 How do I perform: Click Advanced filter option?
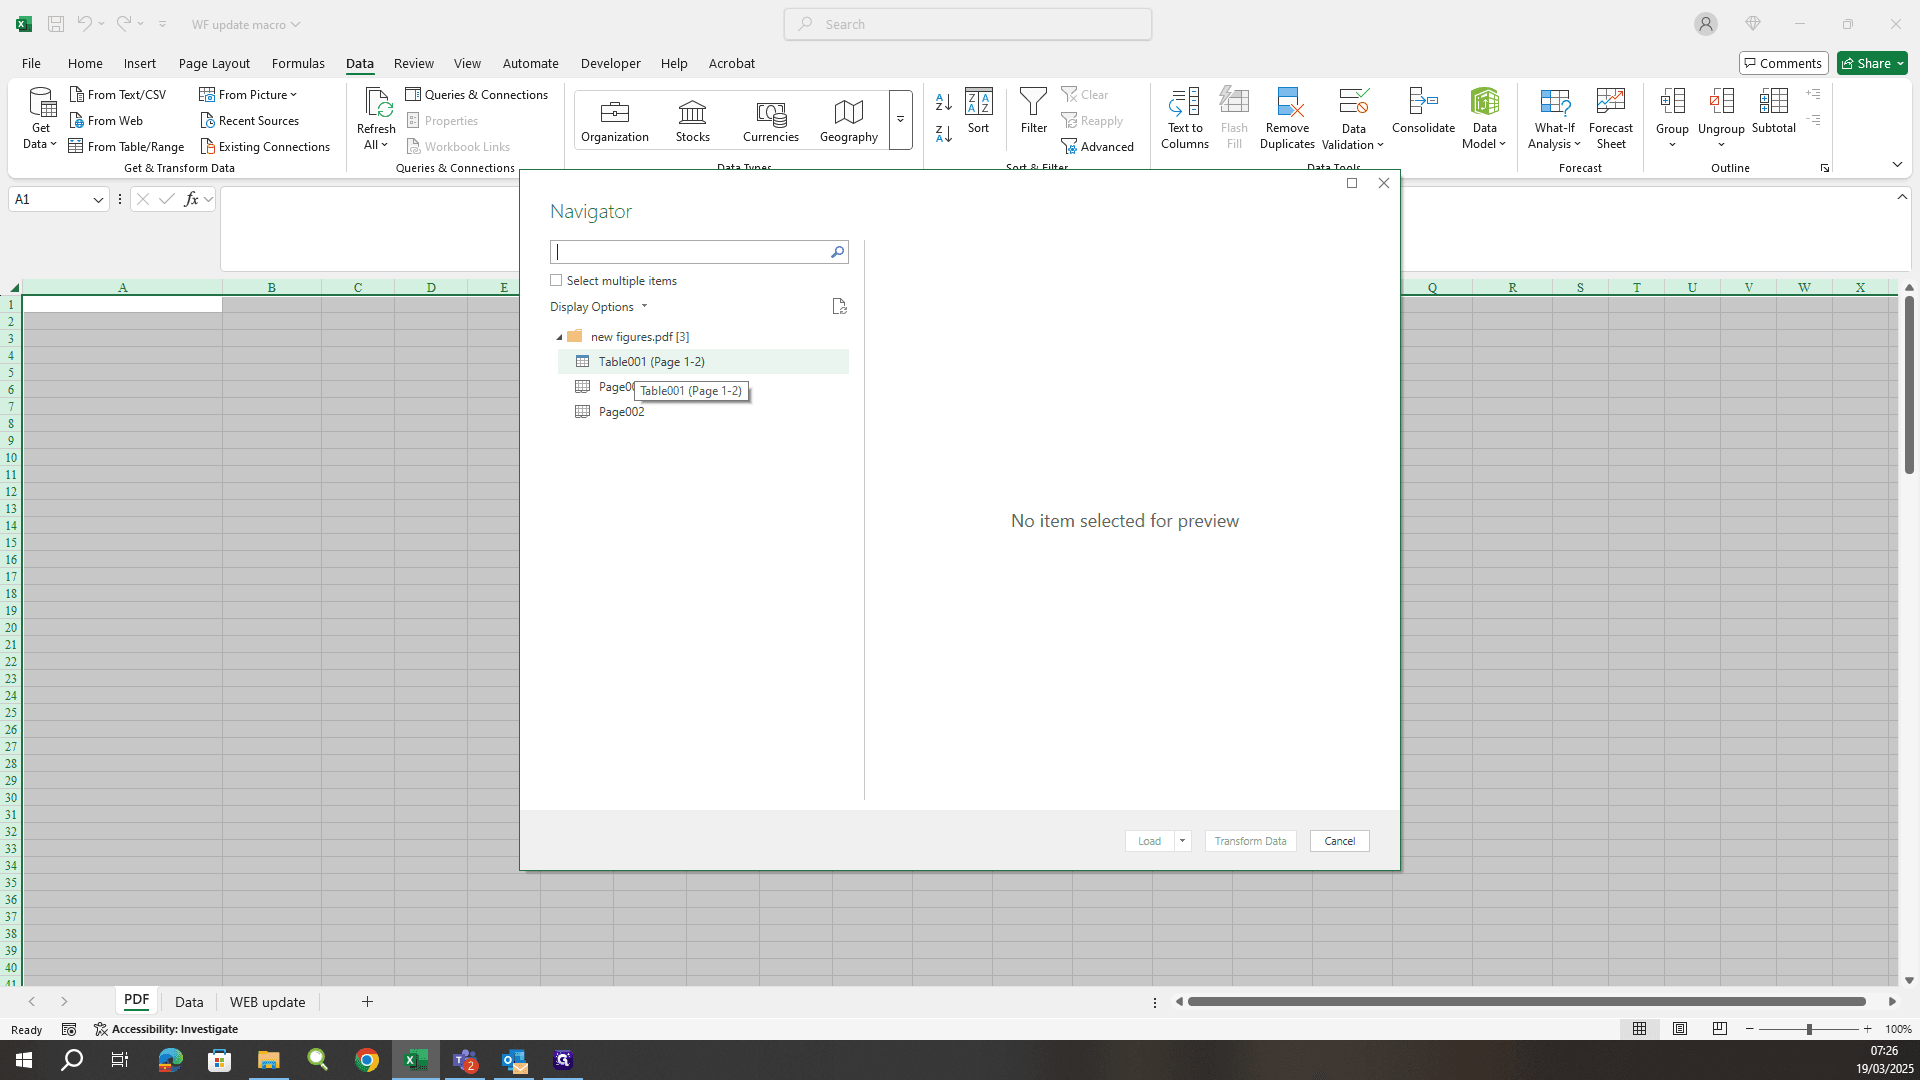click(x=1098, y=146)
